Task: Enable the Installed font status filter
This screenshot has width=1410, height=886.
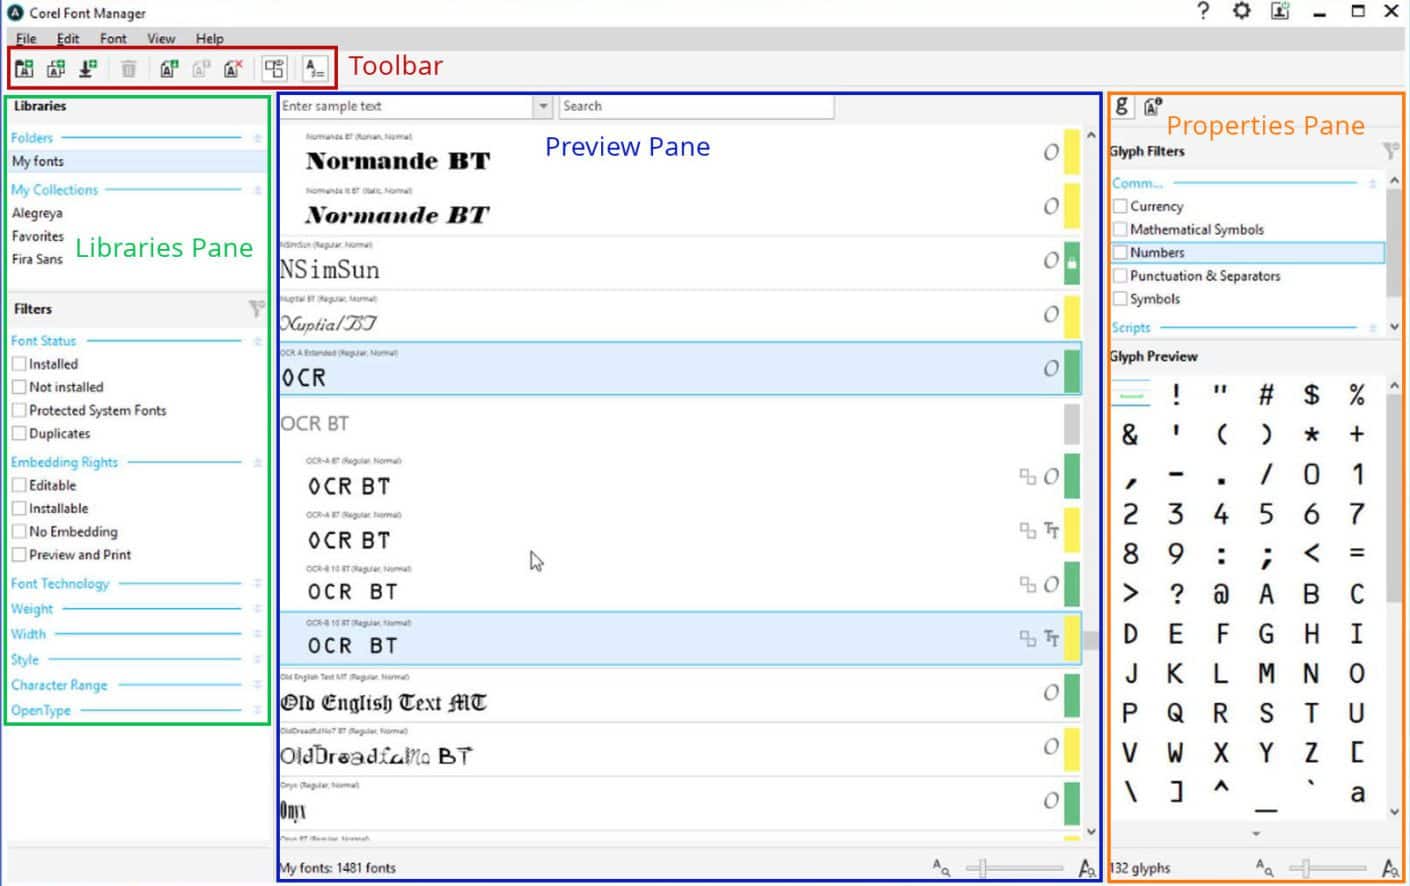Action: (18, 364)
